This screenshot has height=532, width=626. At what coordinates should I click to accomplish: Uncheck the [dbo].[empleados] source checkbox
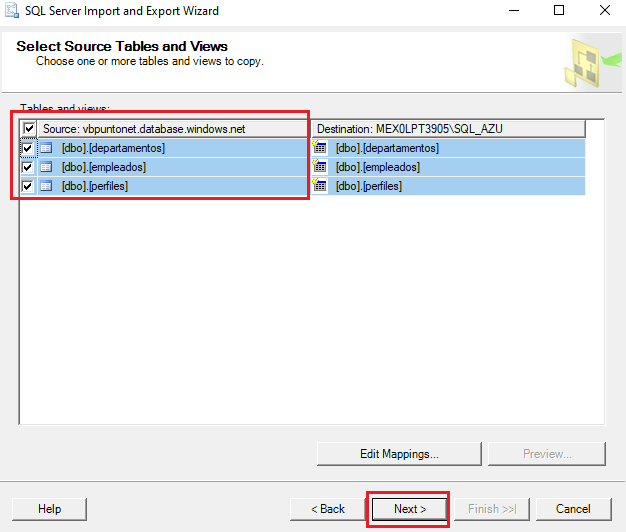pos(28,167)
